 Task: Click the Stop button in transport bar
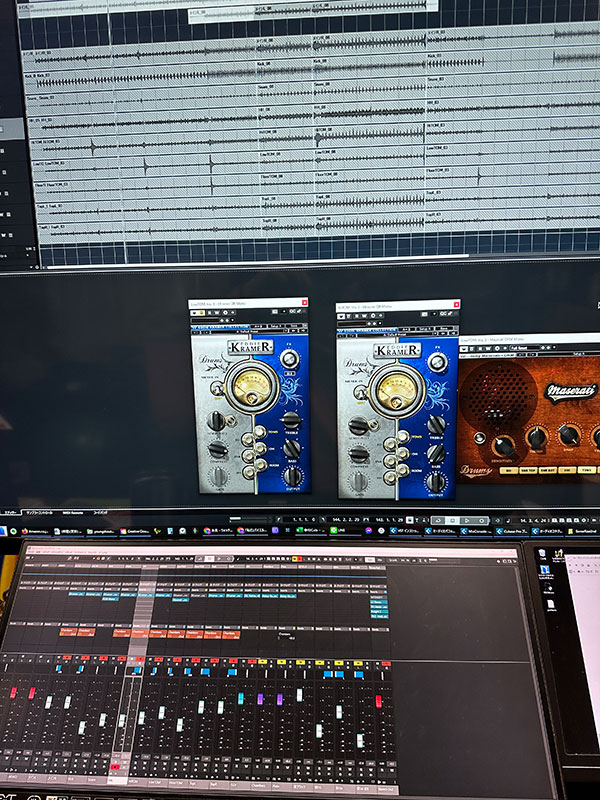coord(452,520)
